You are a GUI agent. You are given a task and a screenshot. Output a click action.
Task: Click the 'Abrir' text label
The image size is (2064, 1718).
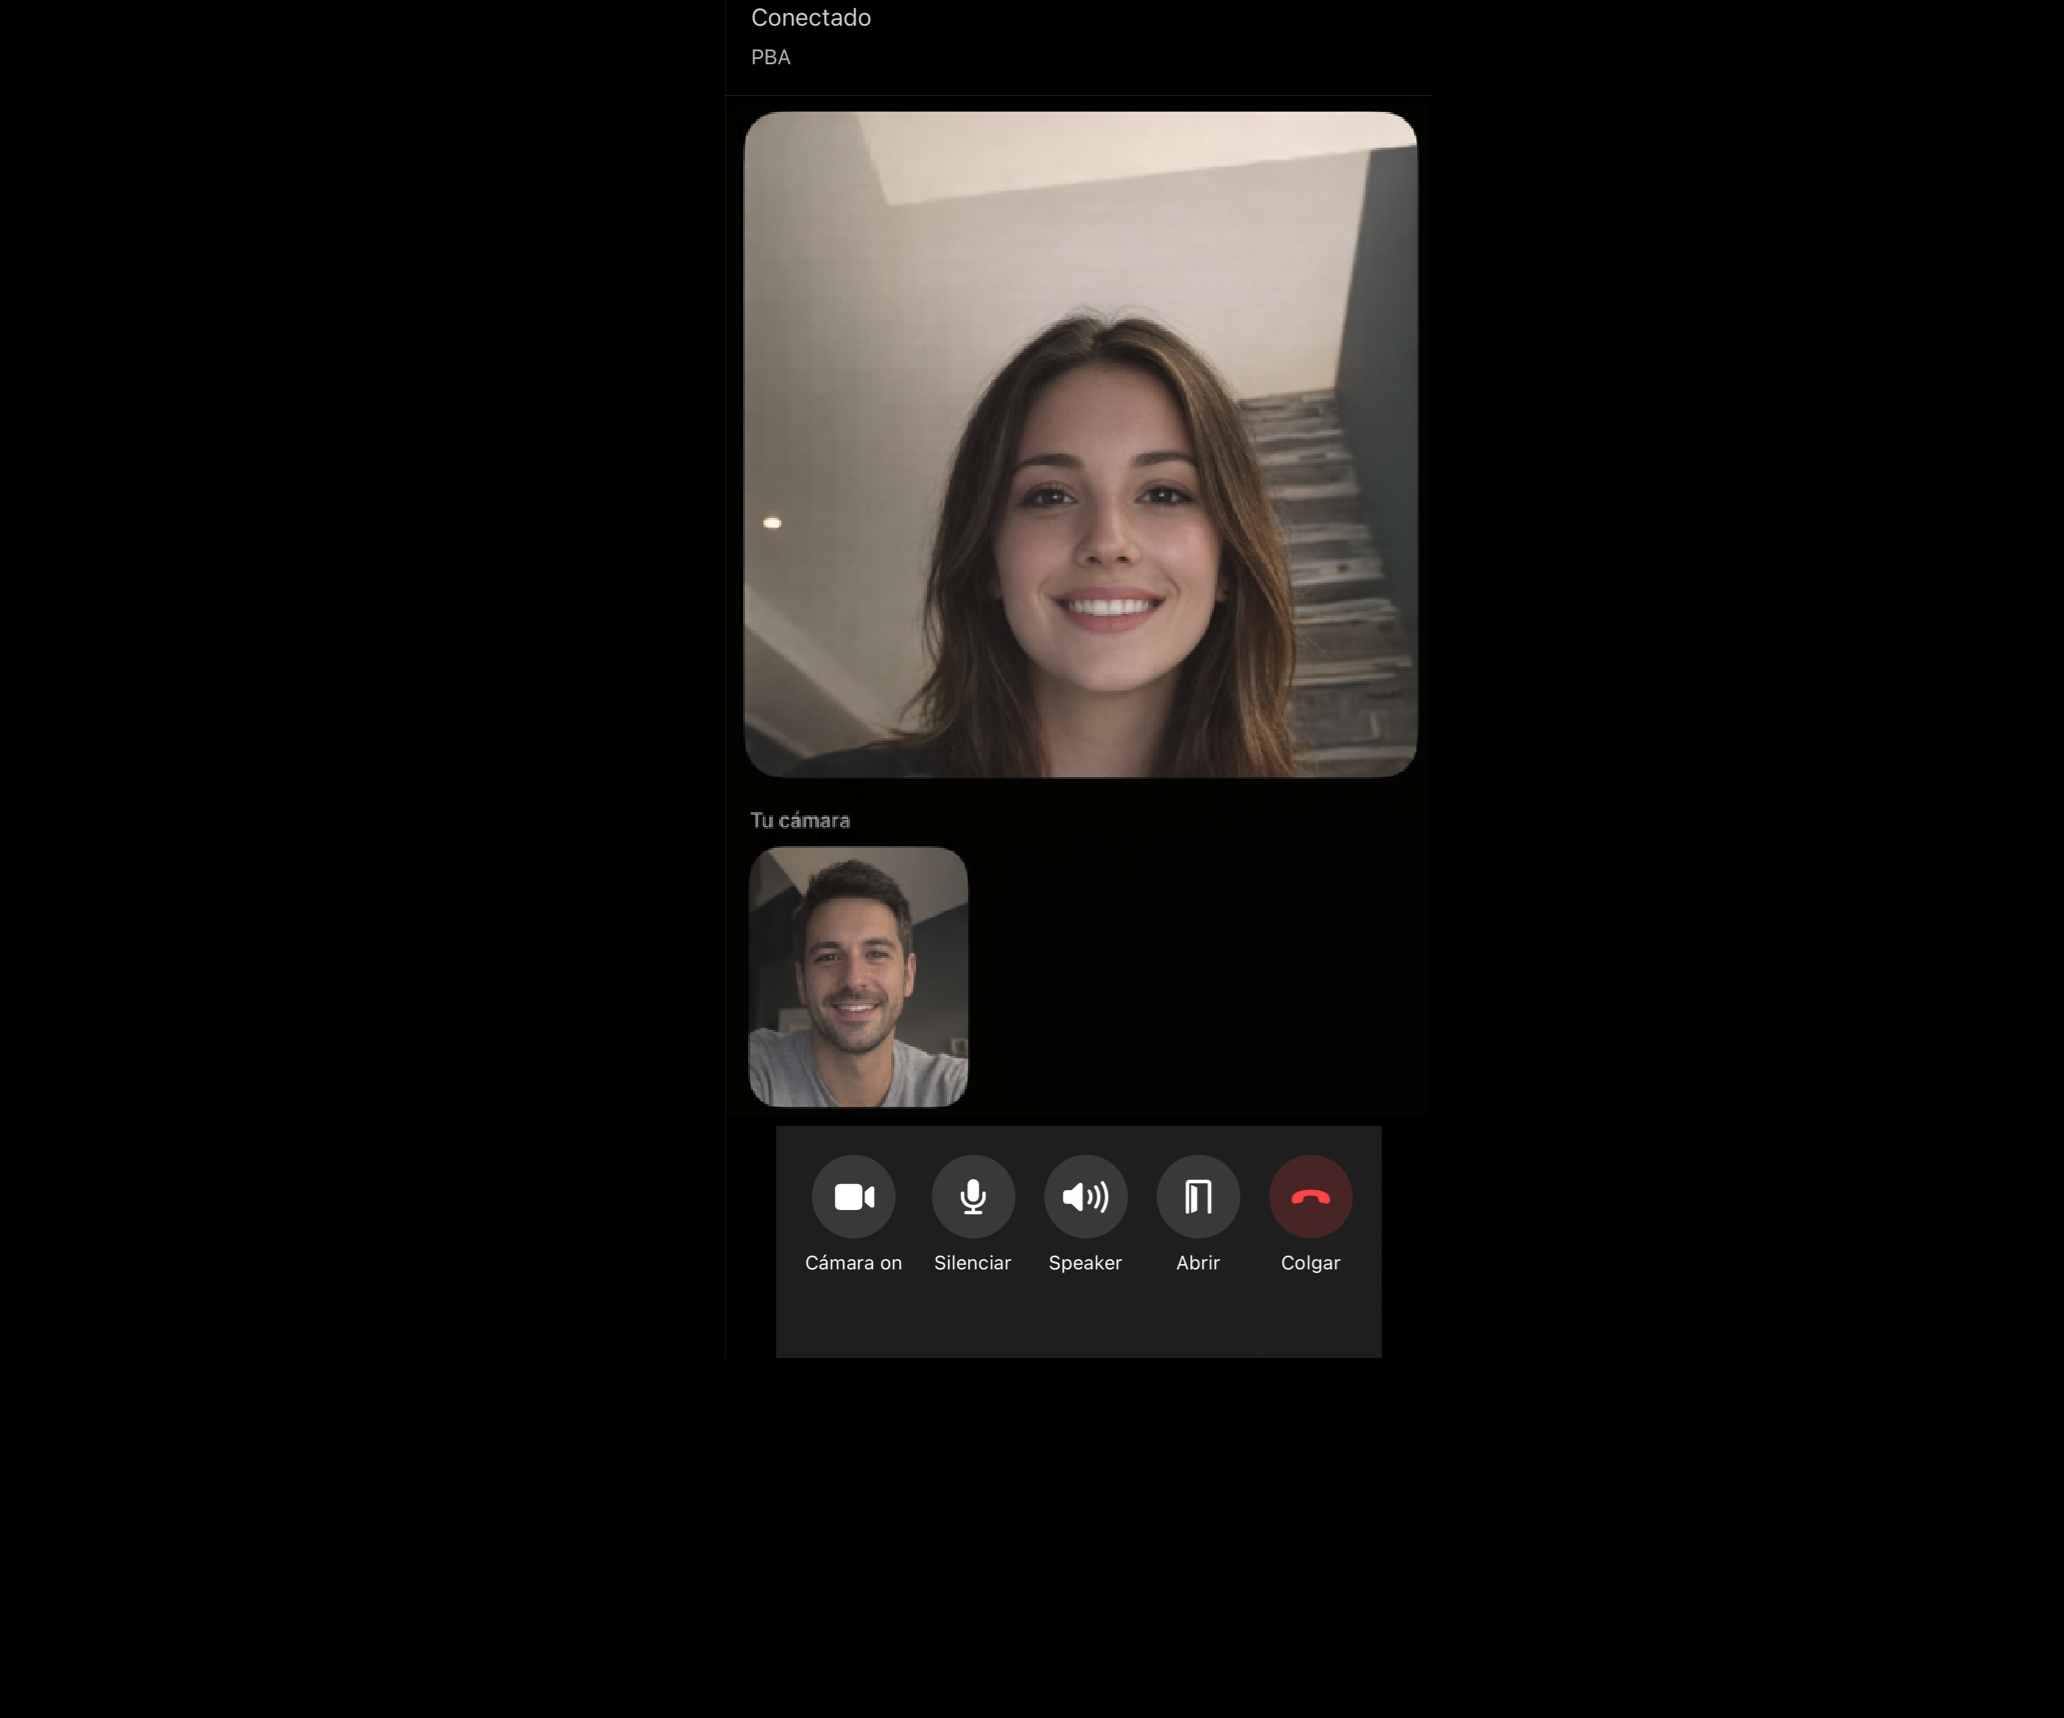[1197, 1263]
